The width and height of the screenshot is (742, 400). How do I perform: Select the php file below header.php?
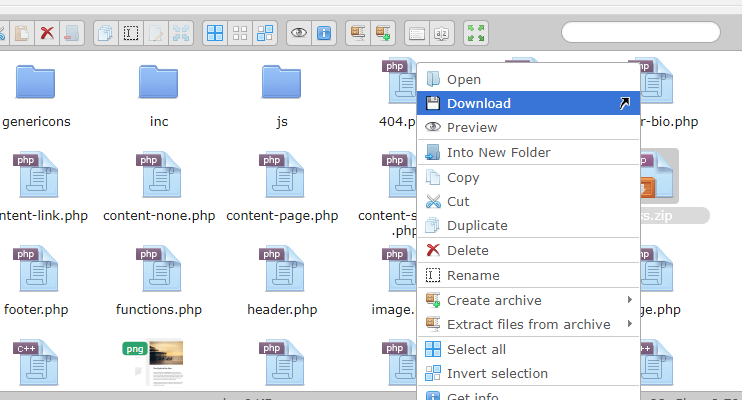pyautogui.click(x=282, y=362)
